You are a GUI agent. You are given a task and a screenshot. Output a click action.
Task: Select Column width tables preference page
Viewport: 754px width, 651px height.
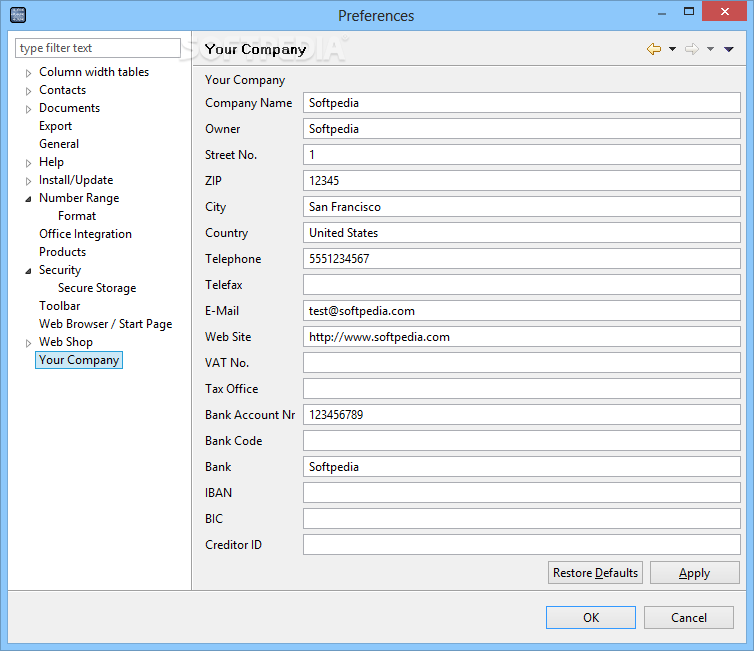point(94,72)
